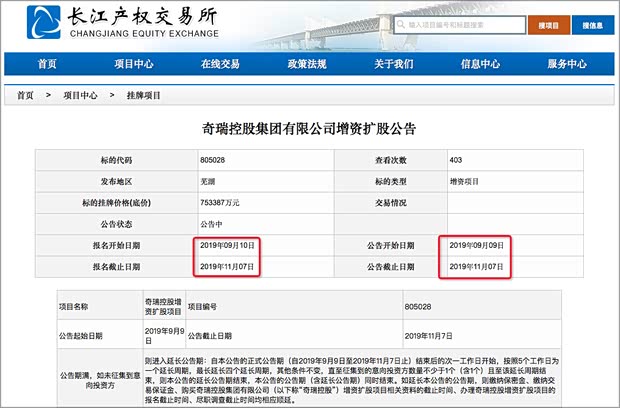Select the 项目编号 value 805028 in lower table
The height and width of the screenshot is (408, 620).
[x=418, y=307]
